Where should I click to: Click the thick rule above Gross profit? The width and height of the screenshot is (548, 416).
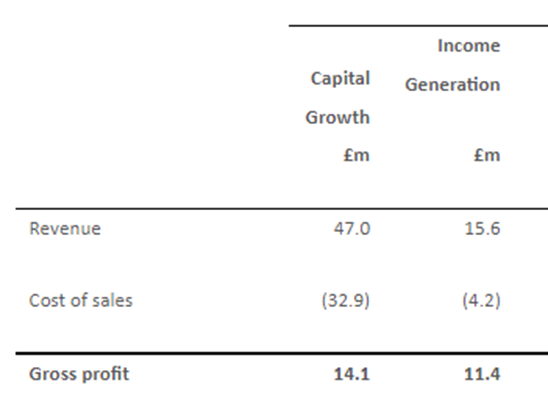pos(282,354)
